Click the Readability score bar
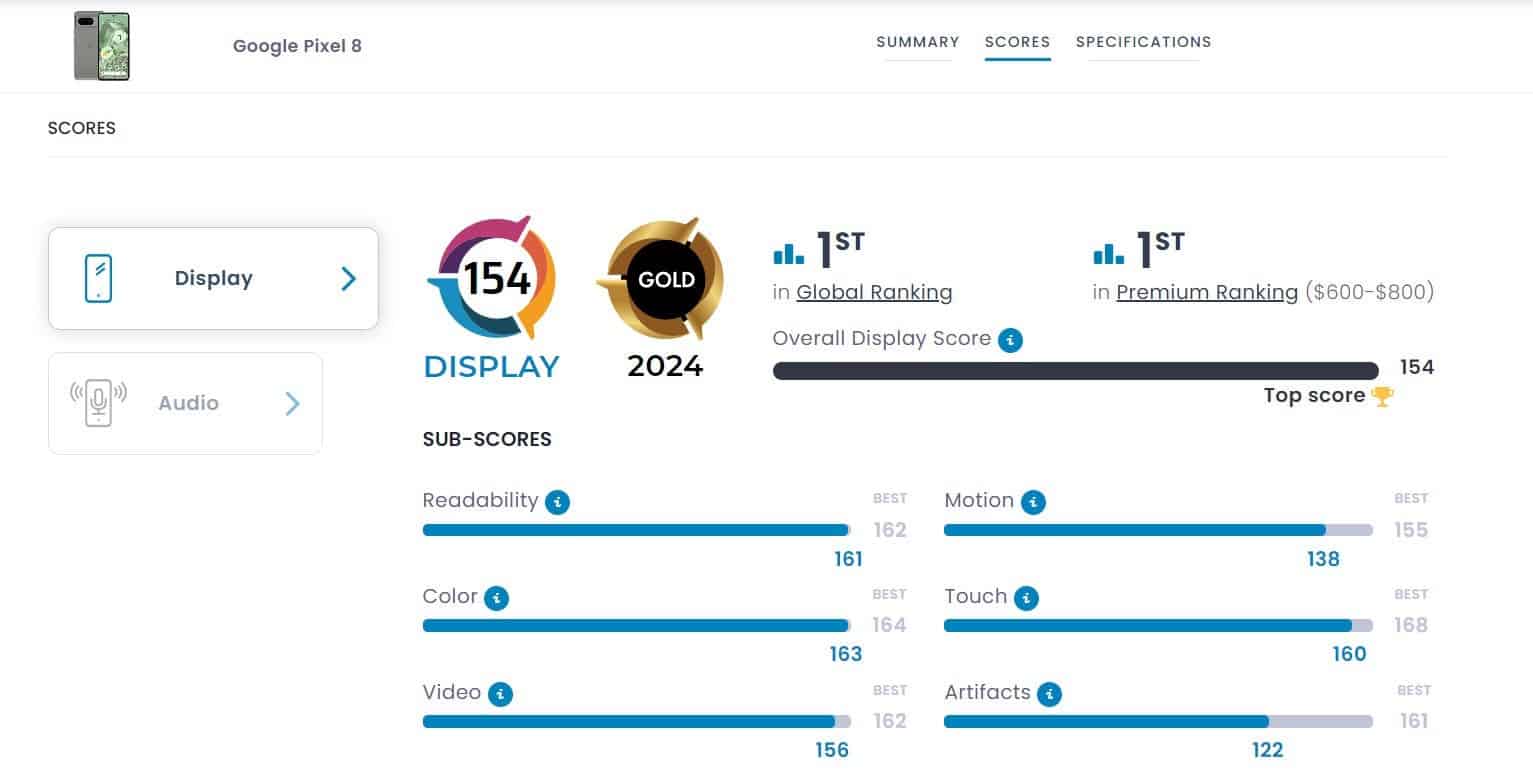Viewport: 1533px width, 781px height. tap(637, 530)
